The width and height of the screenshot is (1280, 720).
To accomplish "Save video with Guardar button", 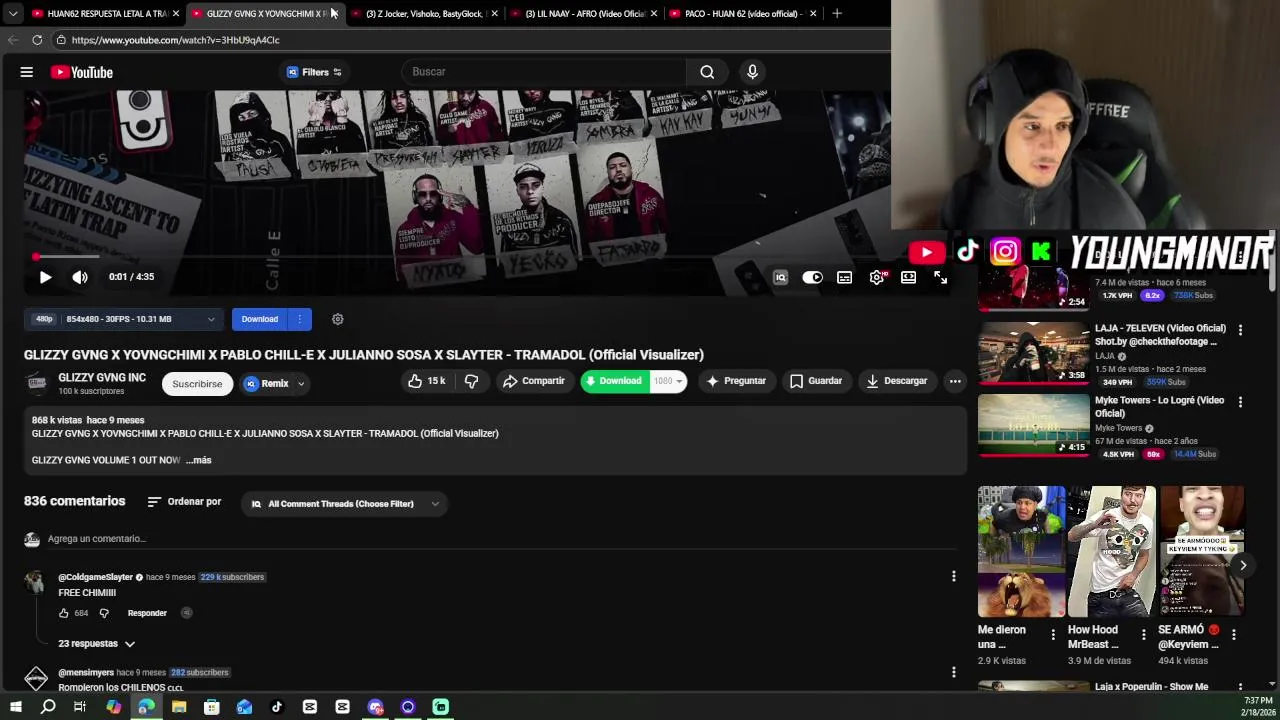I will point(816,381).
